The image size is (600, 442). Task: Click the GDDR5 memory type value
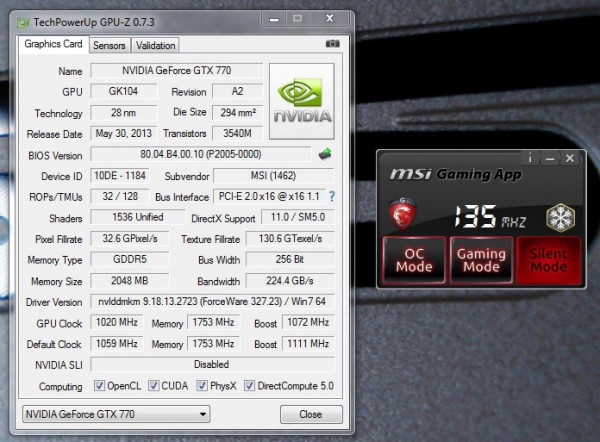[130, 259]
